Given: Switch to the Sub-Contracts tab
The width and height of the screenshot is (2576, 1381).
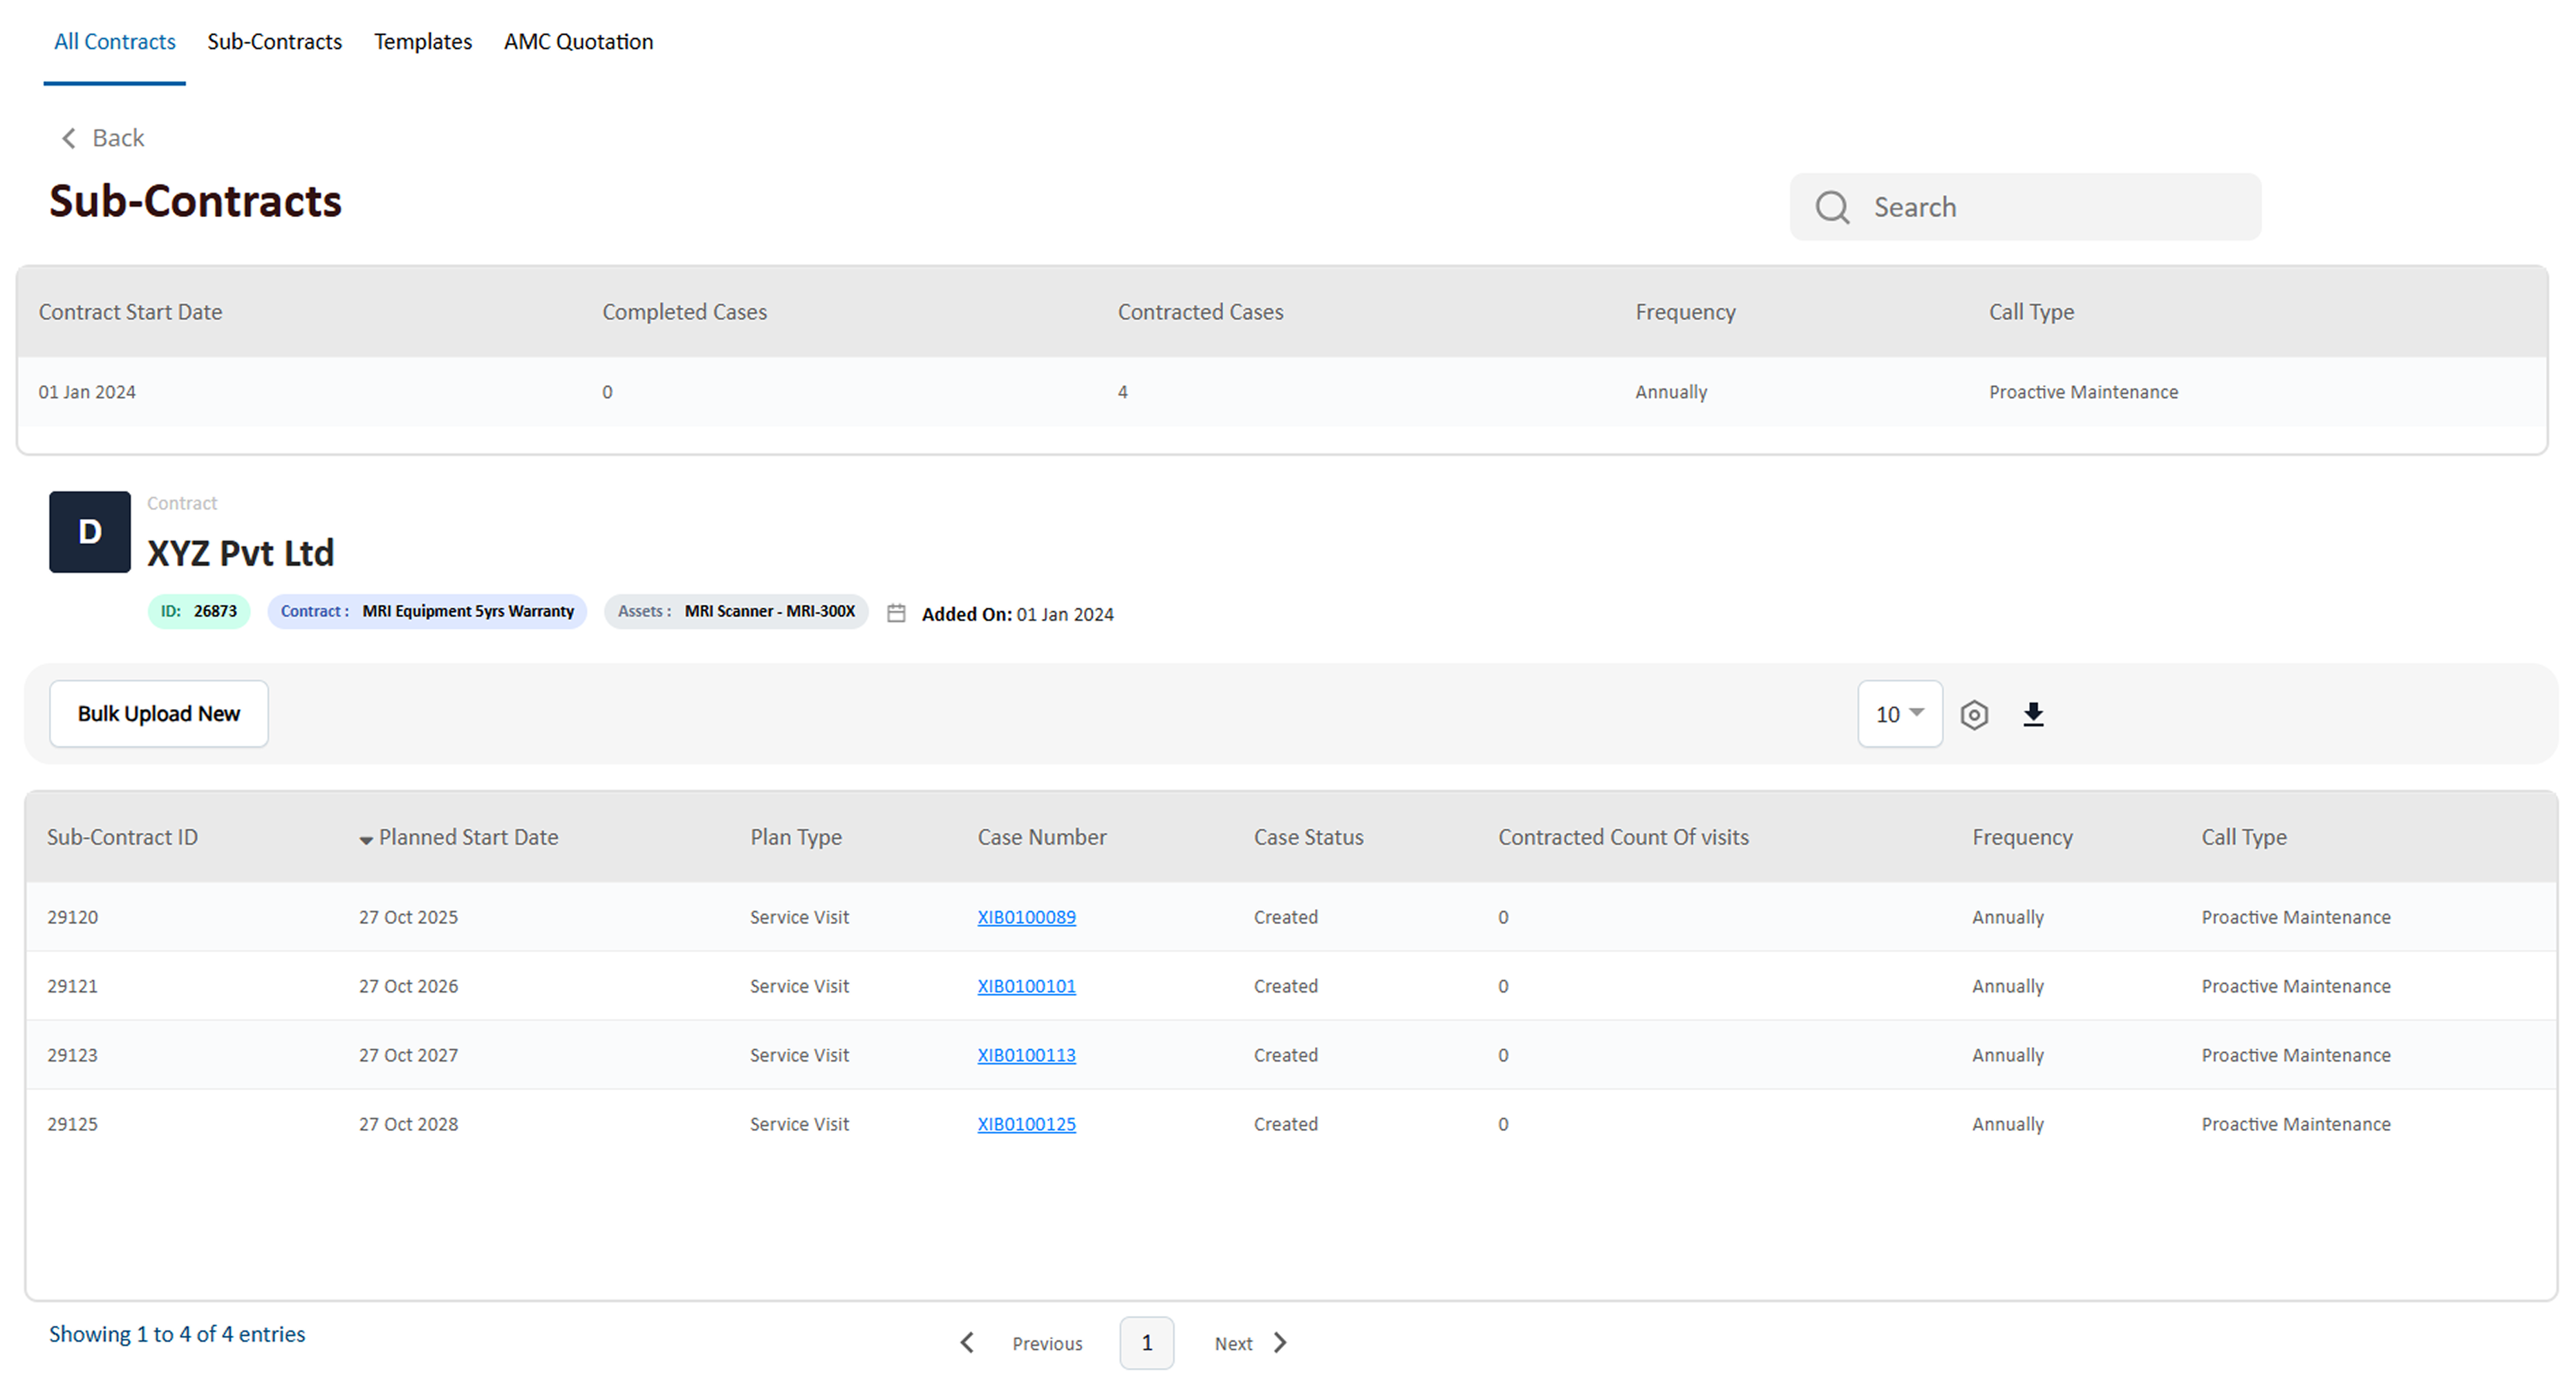Looking at the screenshot, I should pos(274,42).
